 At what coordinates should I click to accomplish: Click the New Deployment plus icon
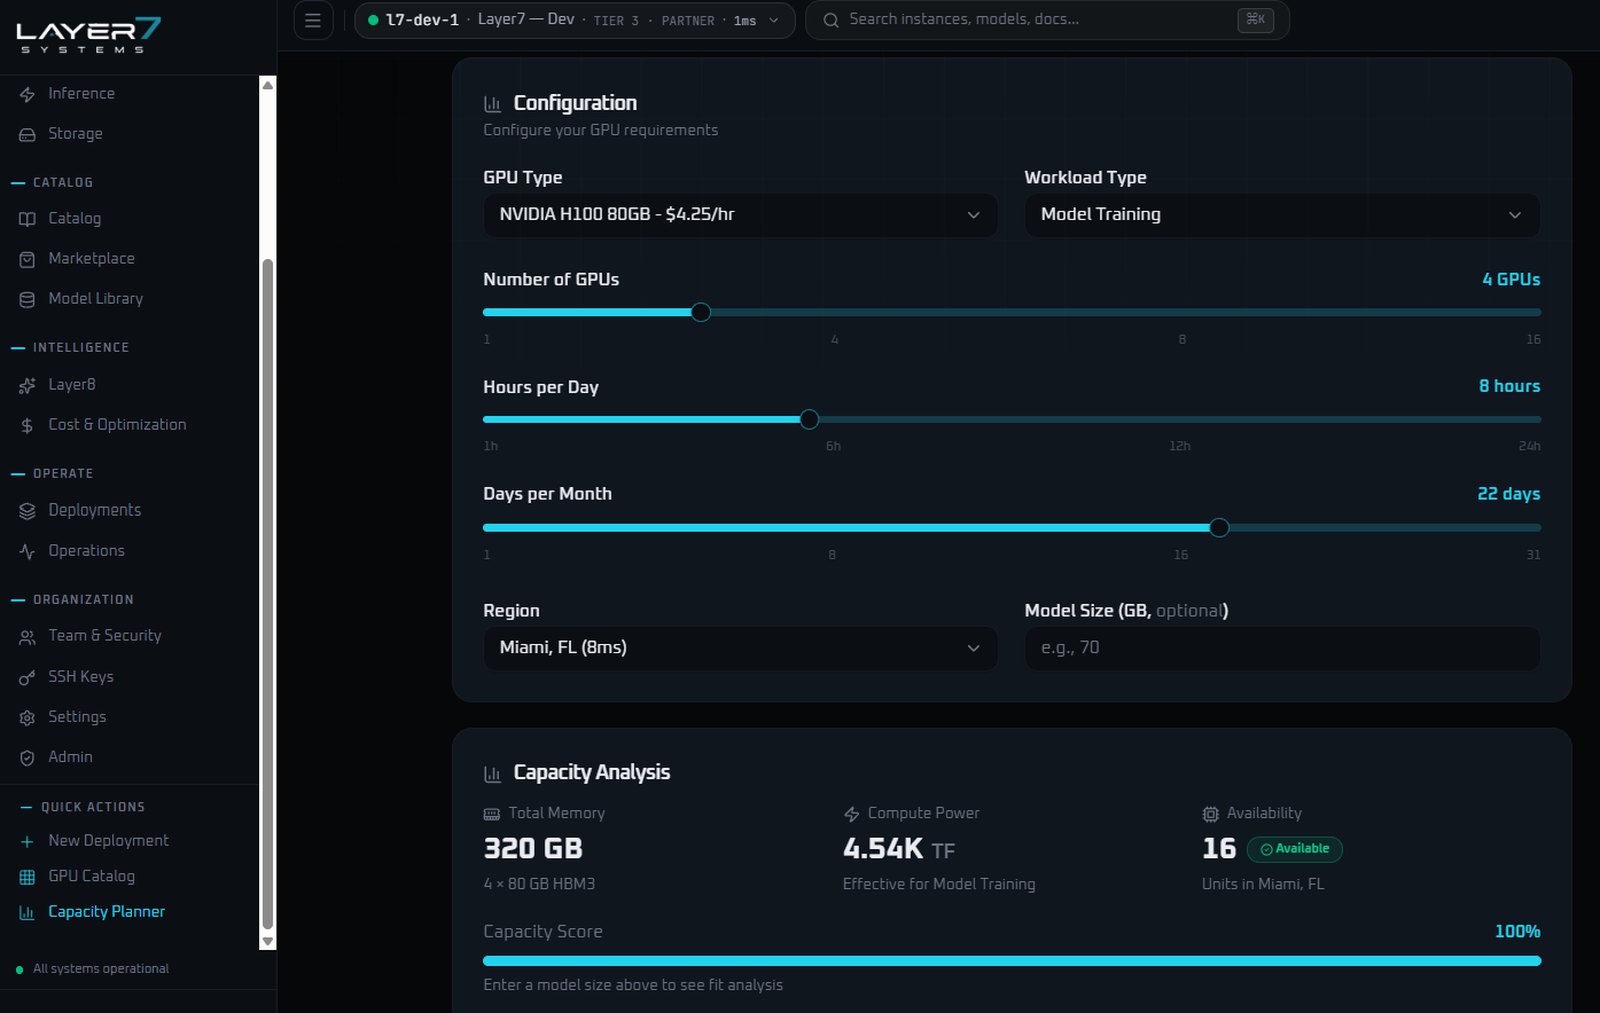(27, 842)
